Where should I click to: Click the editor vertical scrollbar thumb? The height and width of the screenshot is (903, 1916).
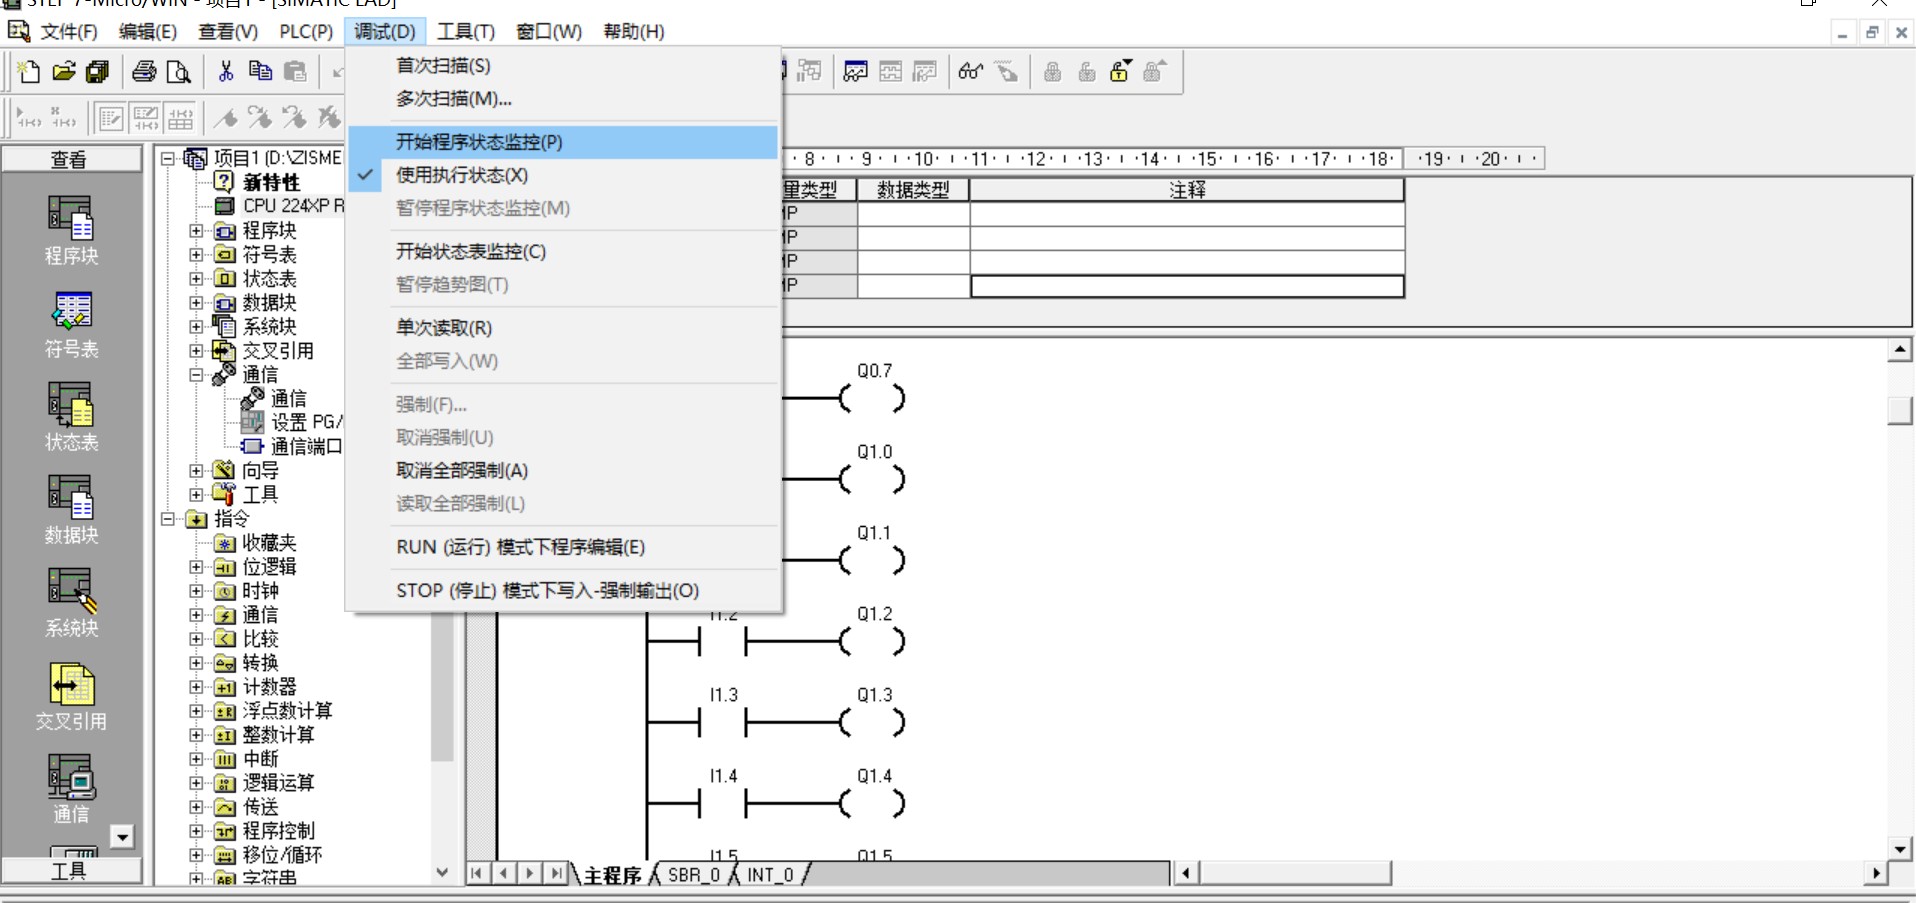coord(1900,411)
